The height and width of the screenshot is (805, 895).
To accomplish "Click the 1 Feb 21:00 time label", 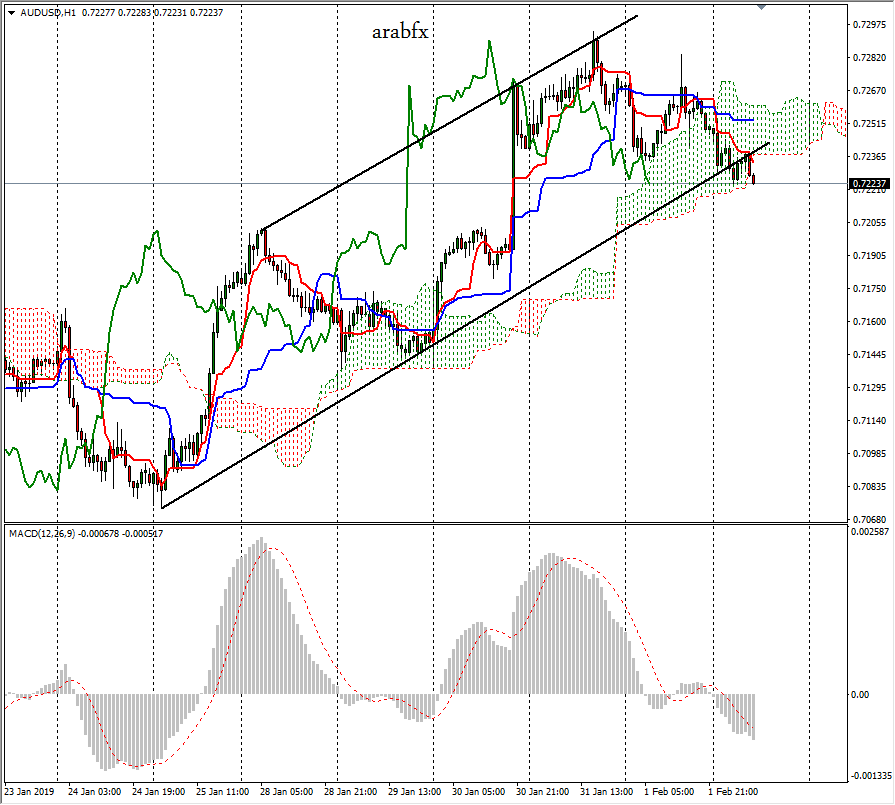I will 733,792.
